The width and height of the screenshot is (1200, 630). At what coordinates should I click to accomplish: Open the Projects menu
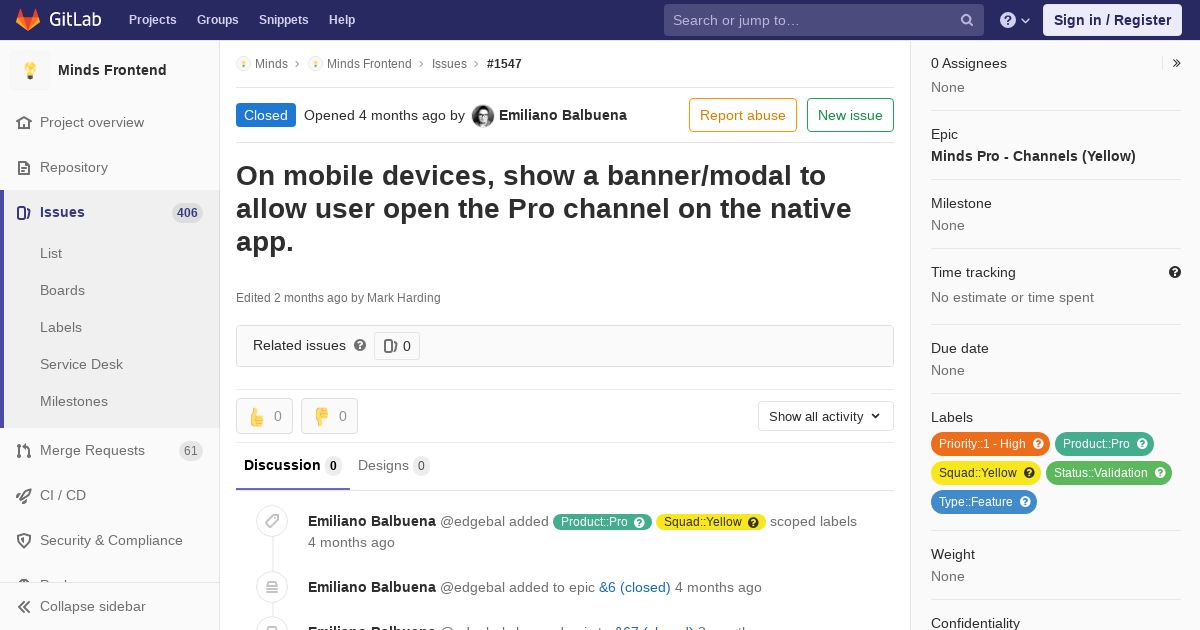(152, 20)
